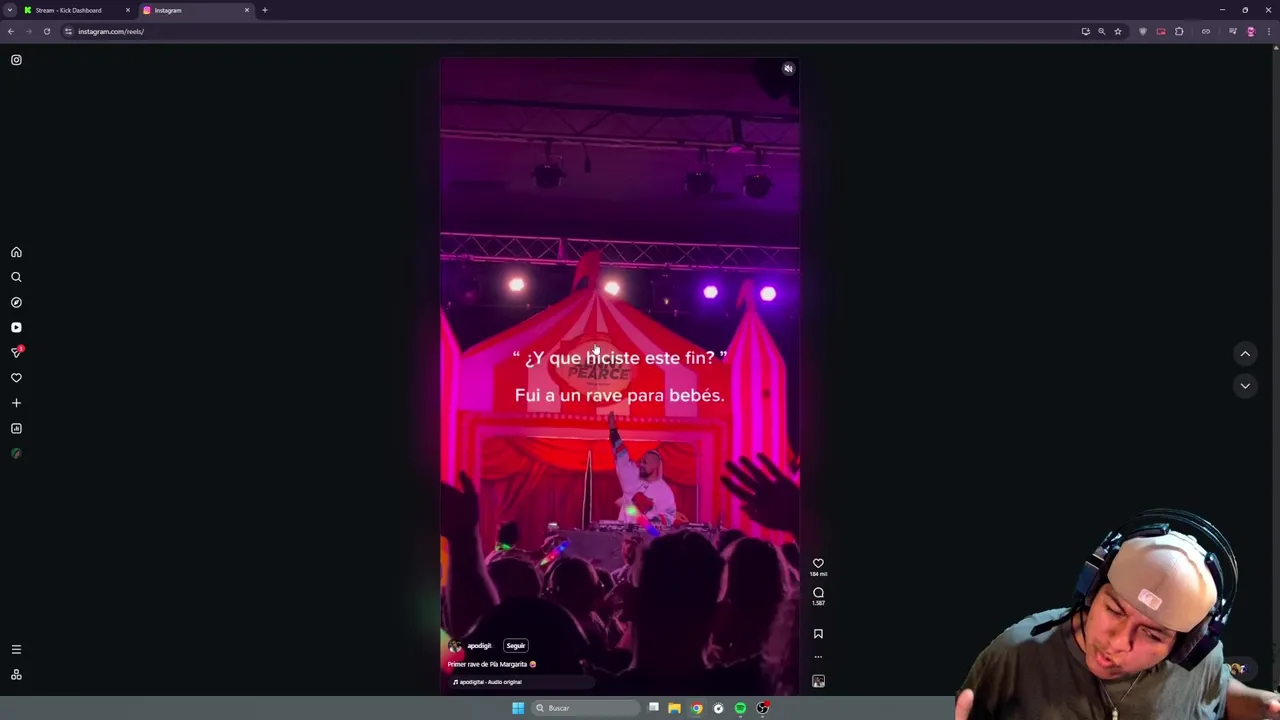The image size is (1280, 720).
Task: Open the Reels icon in sidebar
Action: [x=16, y=327]
